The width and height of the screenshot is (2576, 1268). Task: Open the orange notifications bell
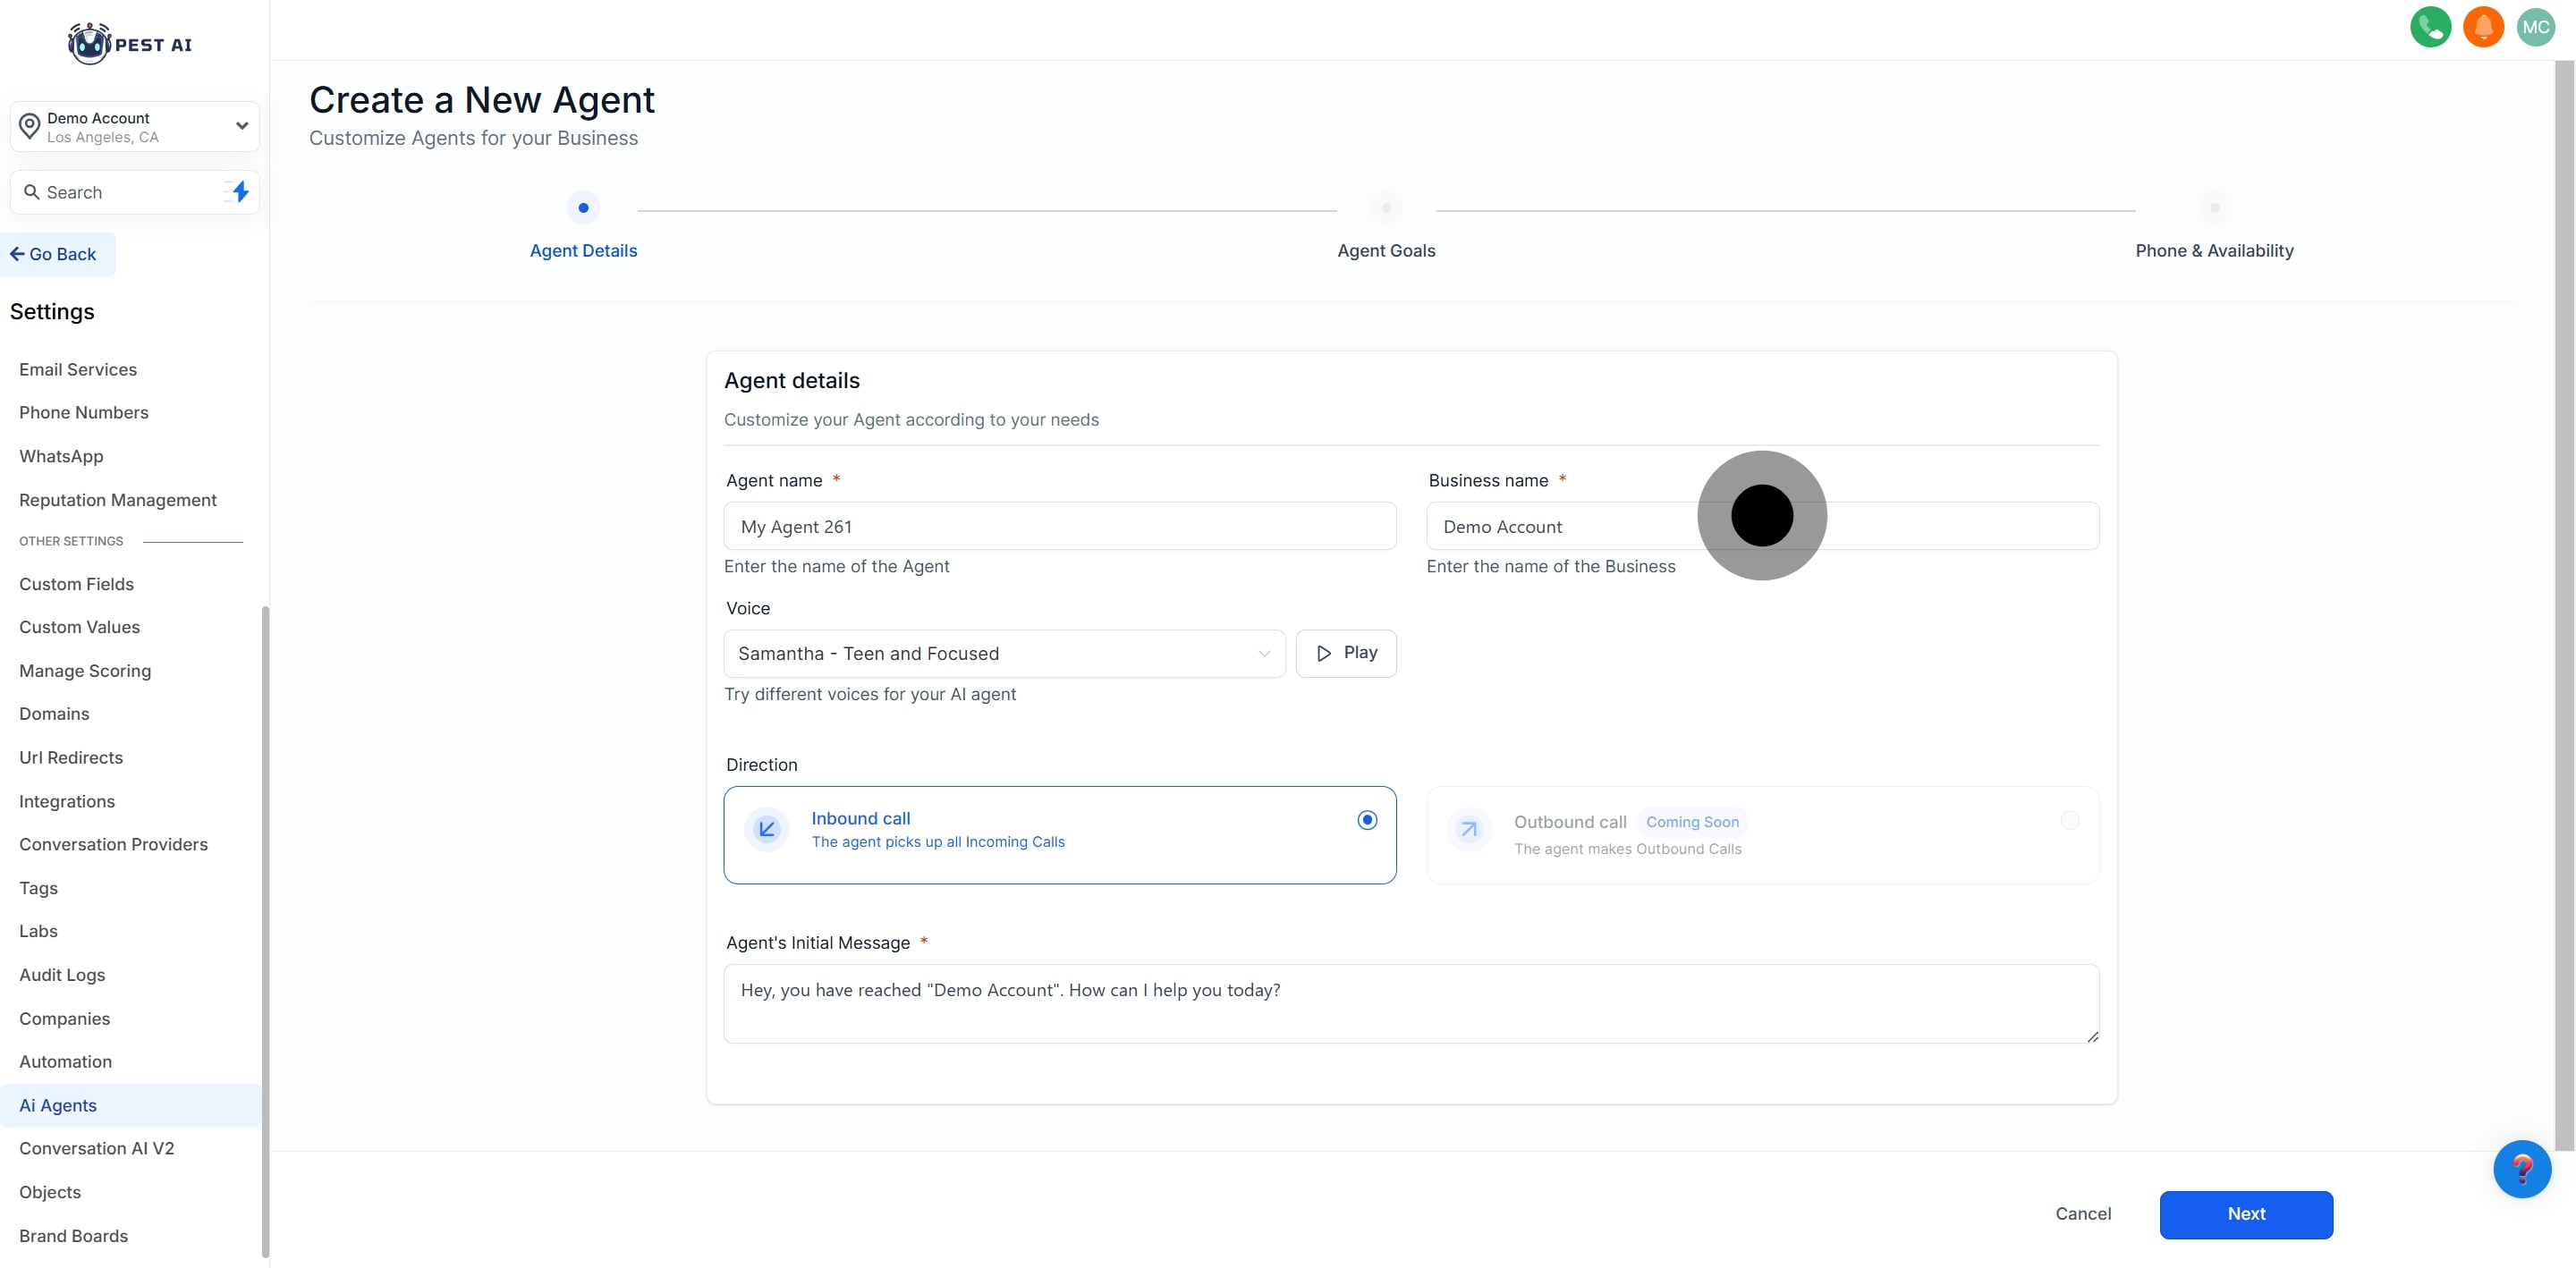[x=2483, y=27]
